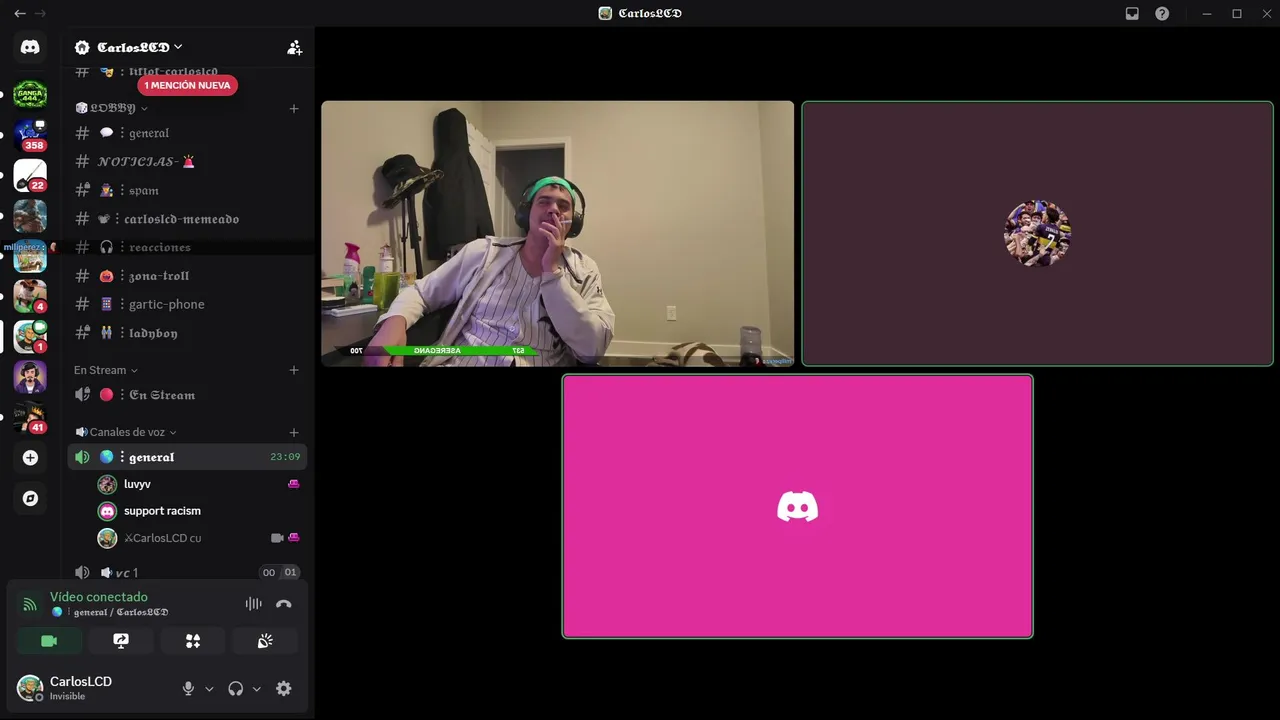The height and width of the screenshot is (720, 1280).
Task: Start screen share button
Action: (x=121, y=641)
